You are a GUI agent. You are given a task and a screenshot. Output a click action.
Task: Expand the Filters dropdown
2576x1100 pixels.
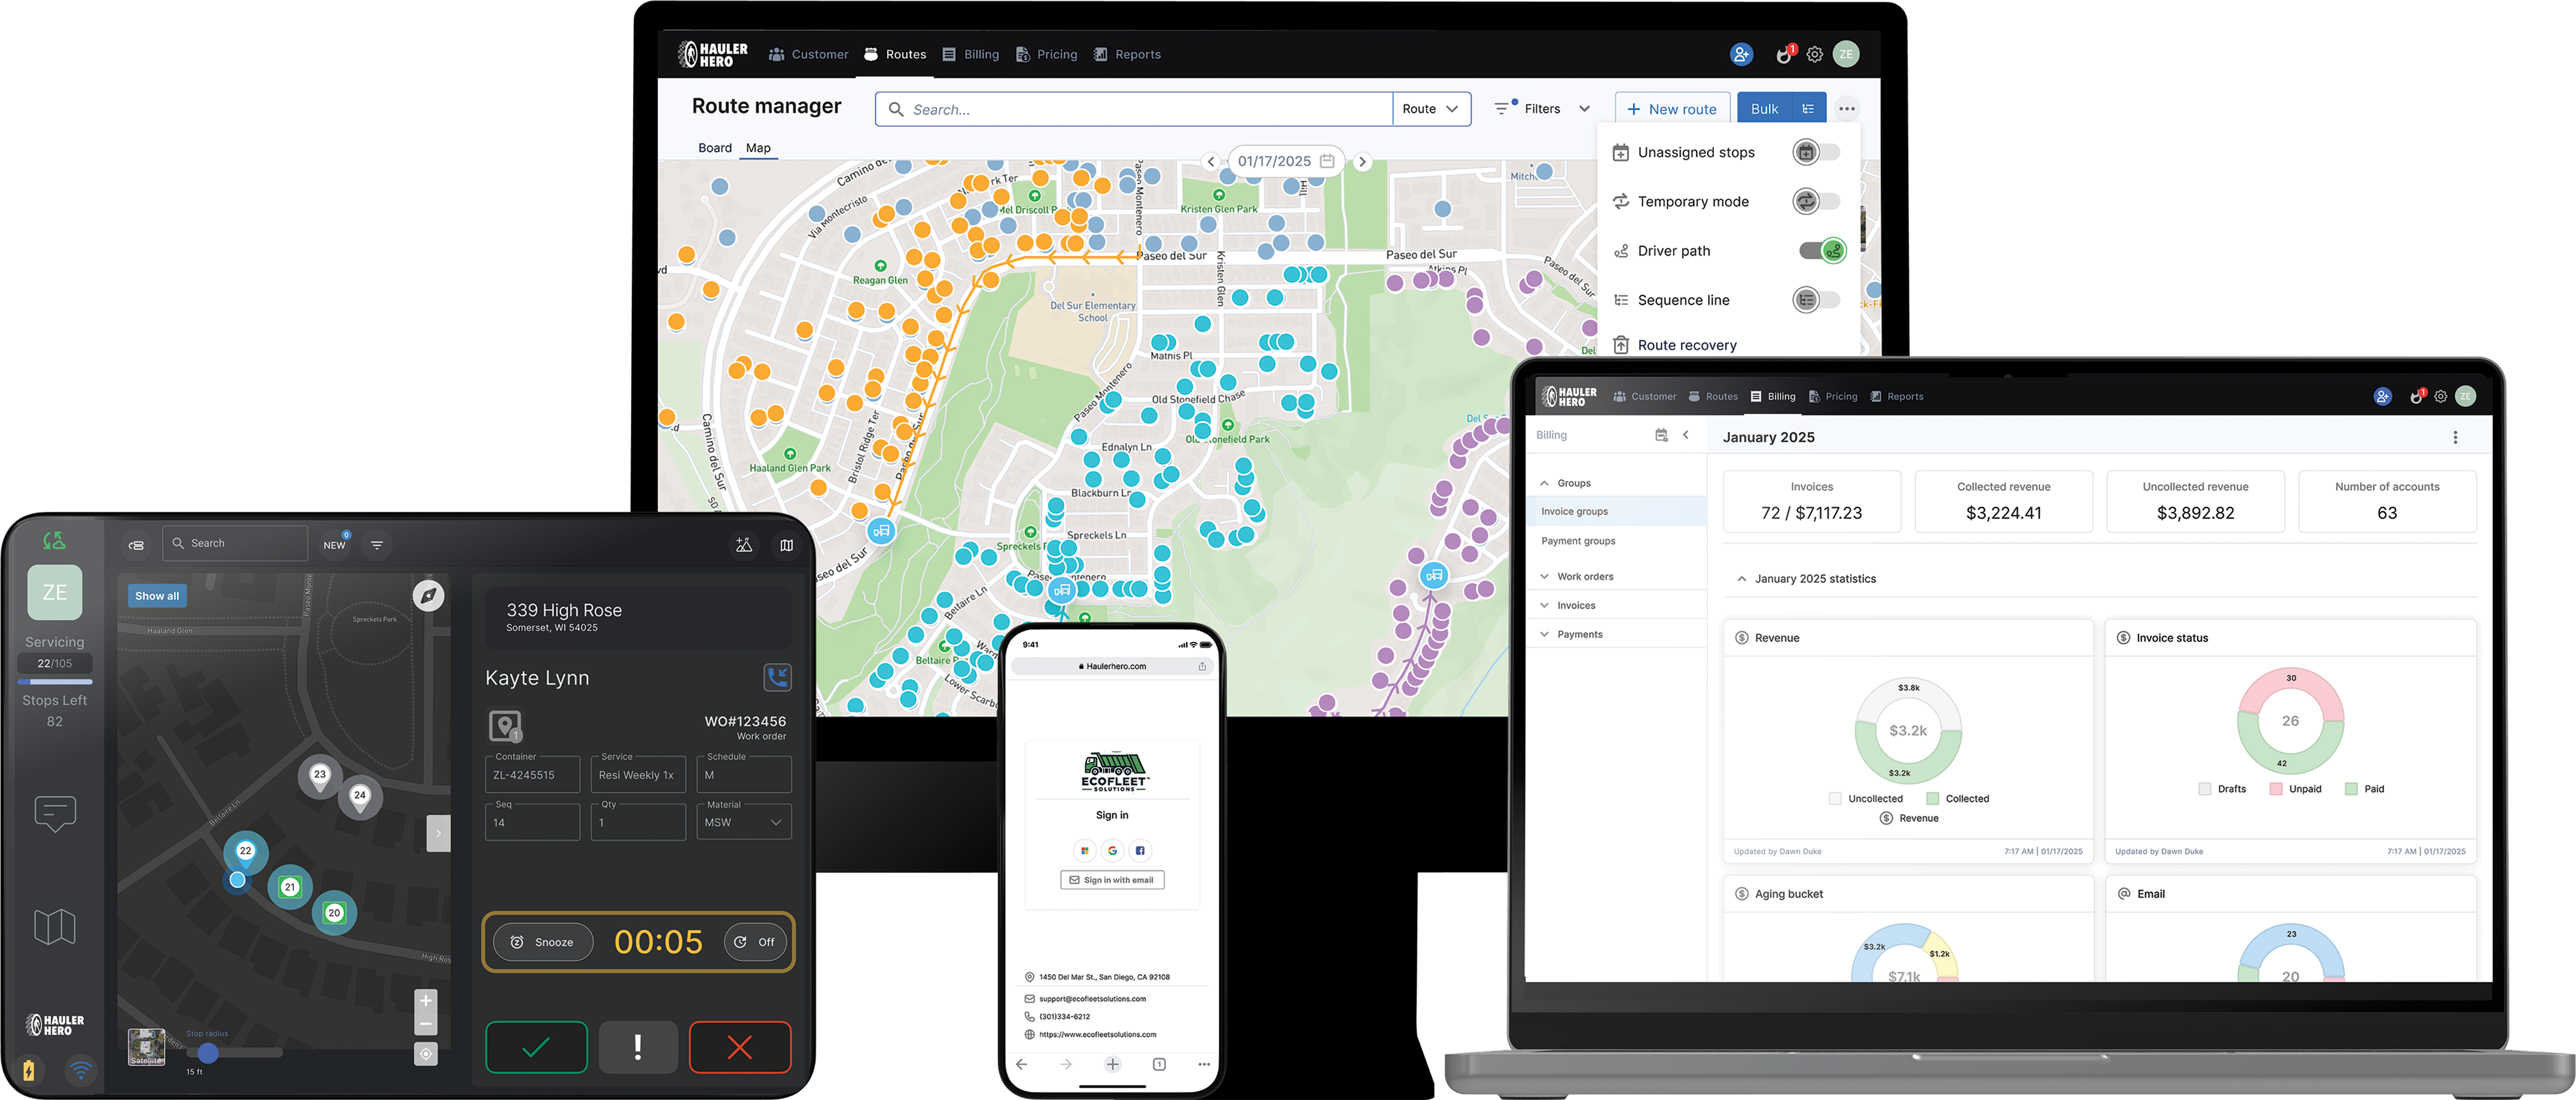pyautogui.click(x=1542, y=109)
